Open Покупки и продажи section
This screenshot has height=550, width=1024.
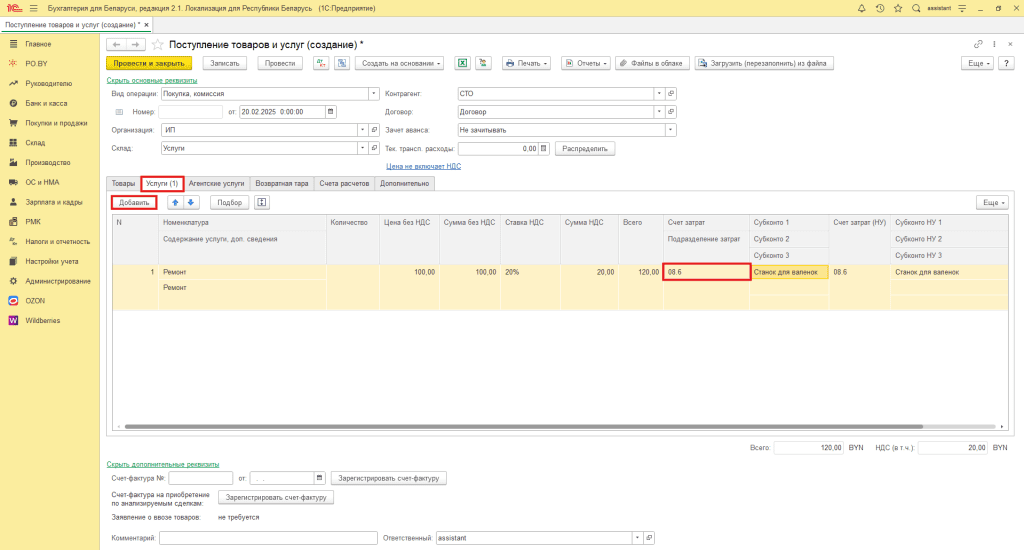tap(56, 123)
